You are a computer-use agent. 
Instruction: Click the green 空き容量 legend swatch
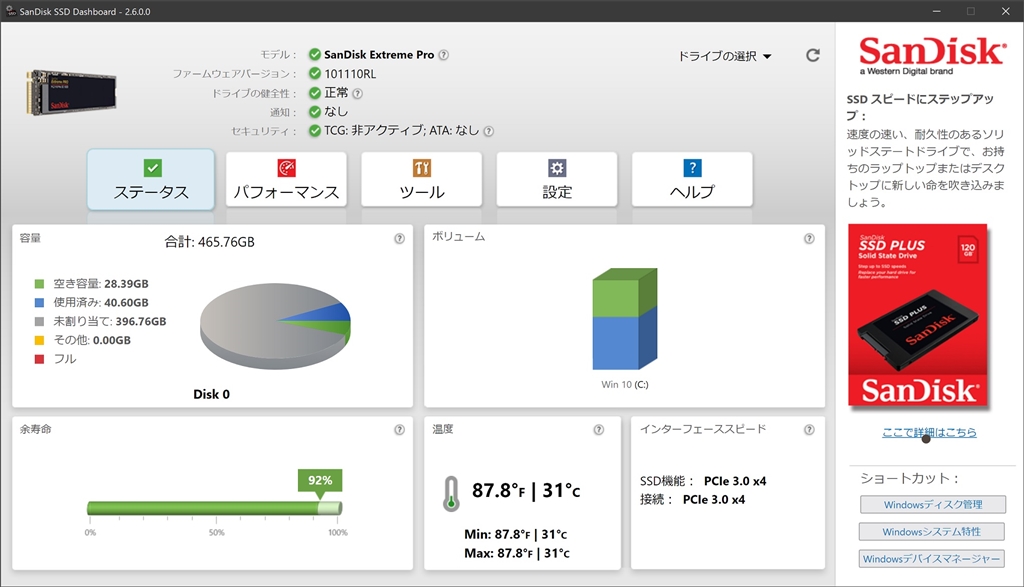point(39,284)
